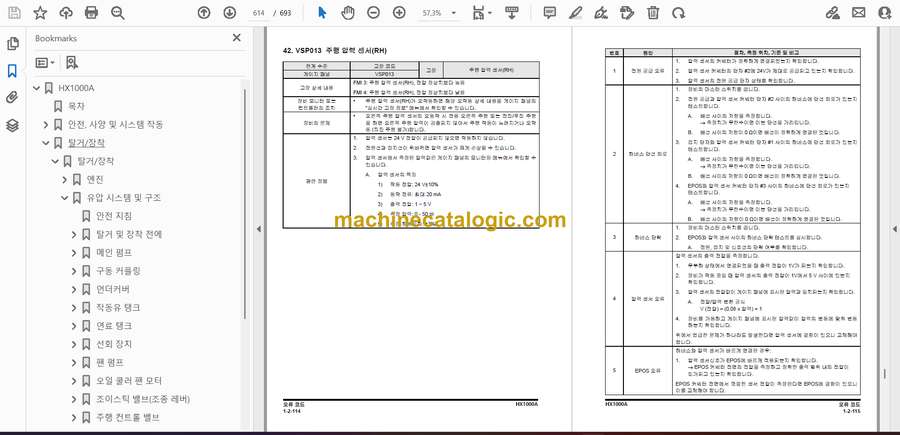Click the page number field showing 614
This screenshot has width=900, height=435.
[x=259, y=13]
